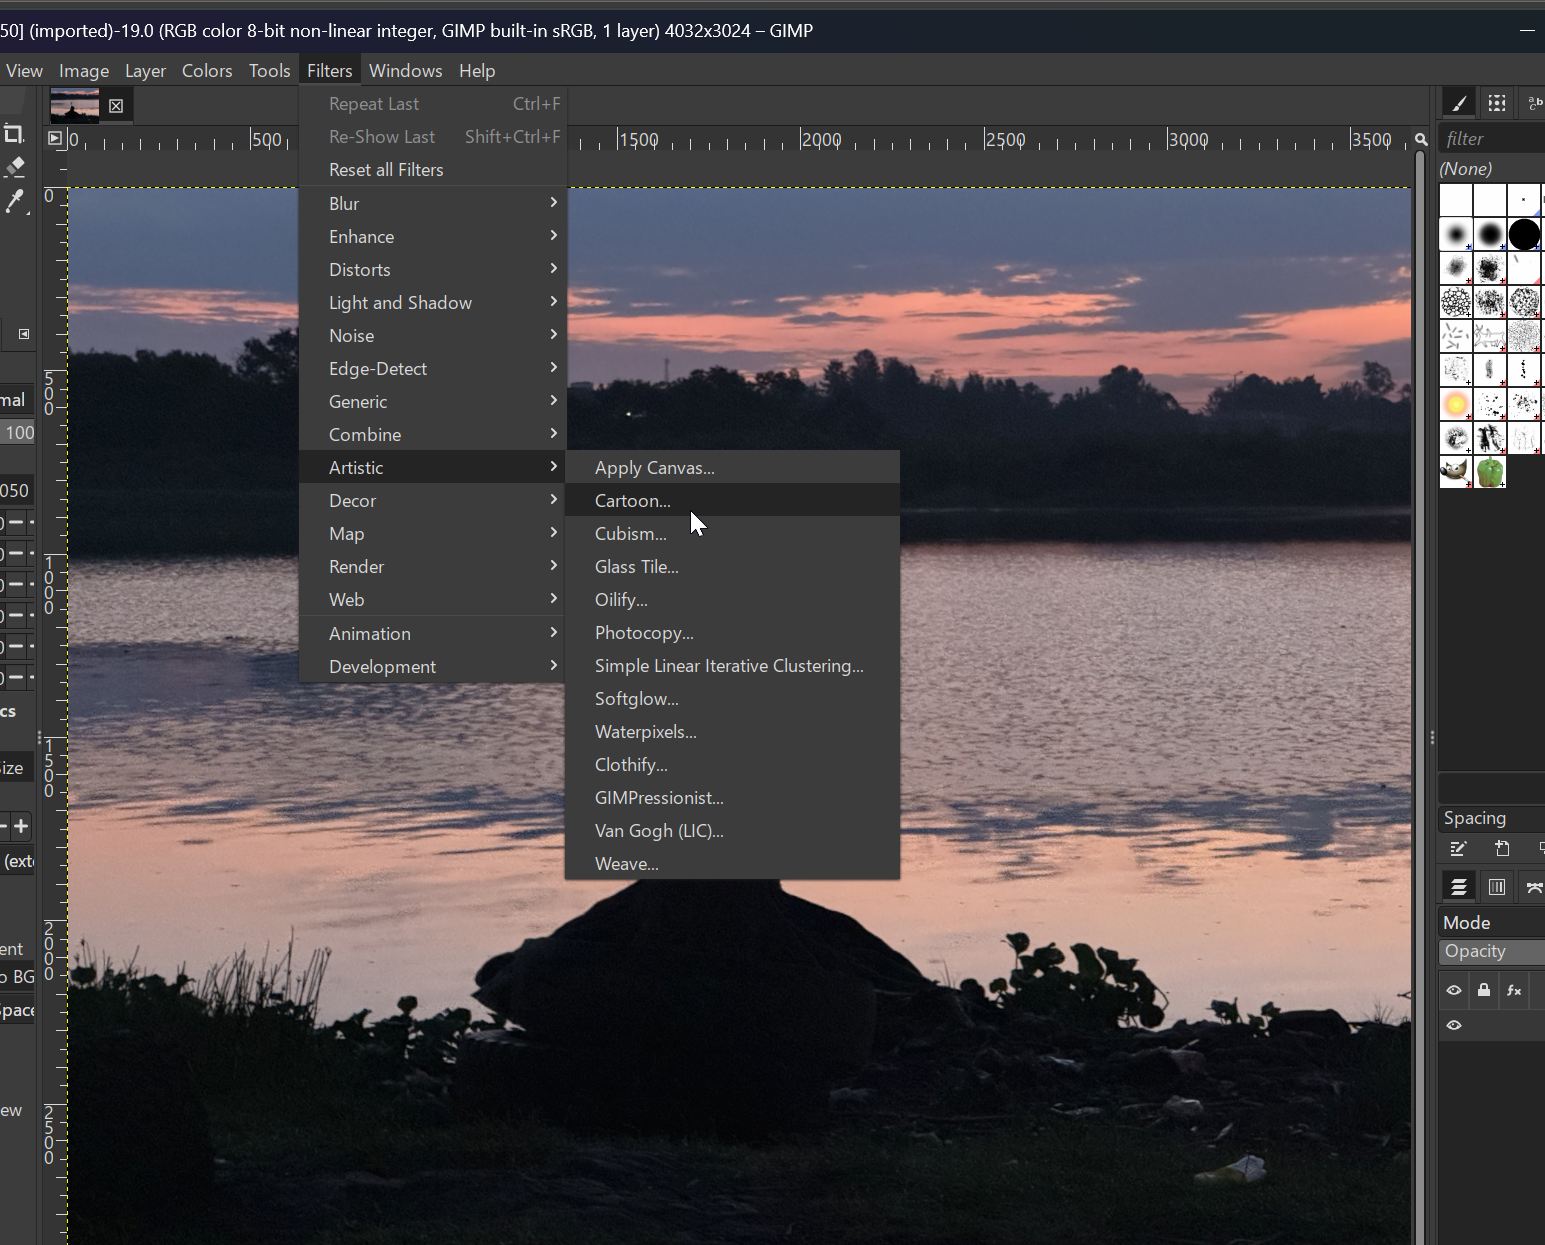Switch to the Channels tab icon
Screen dimensions: 1545x1245
click(1496, 887)
